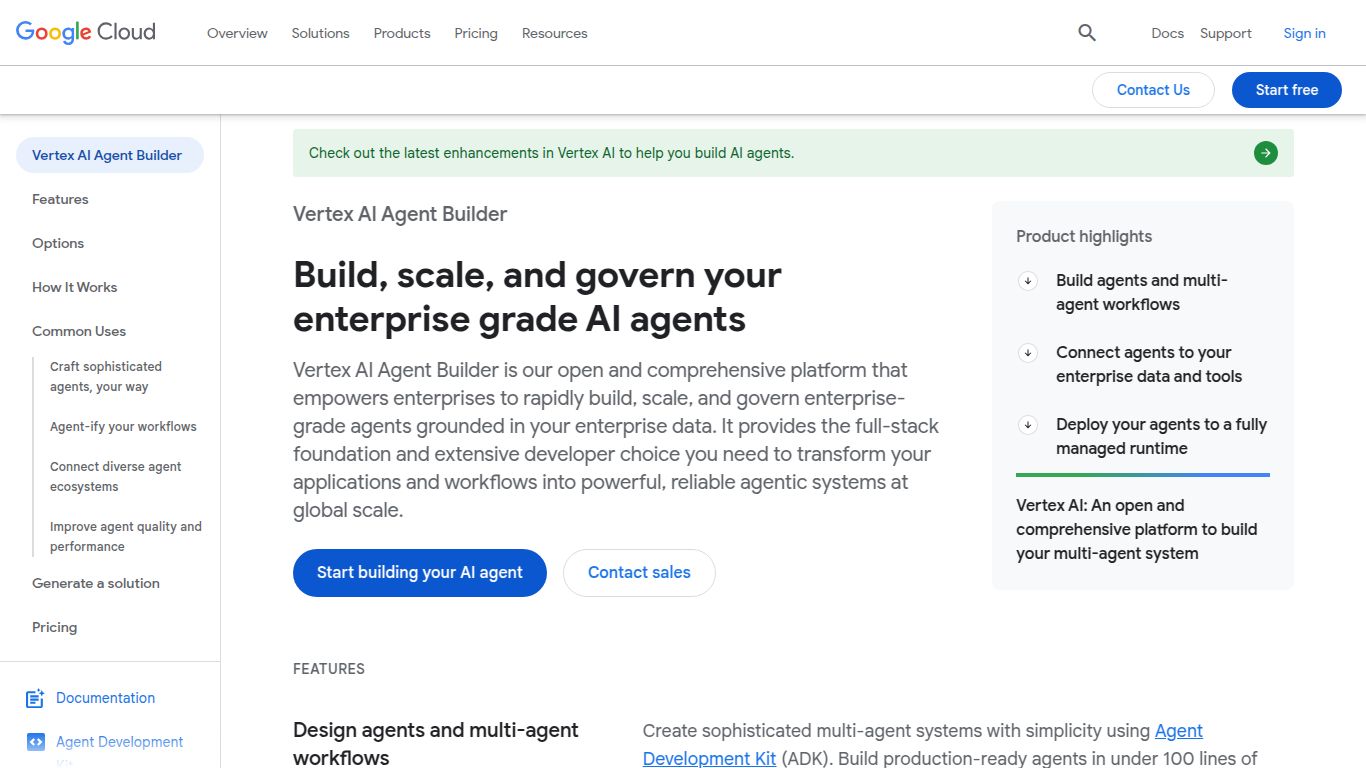
Task: Select 'Common Uses' in the left navigation
Action: [x=79, y=331]
